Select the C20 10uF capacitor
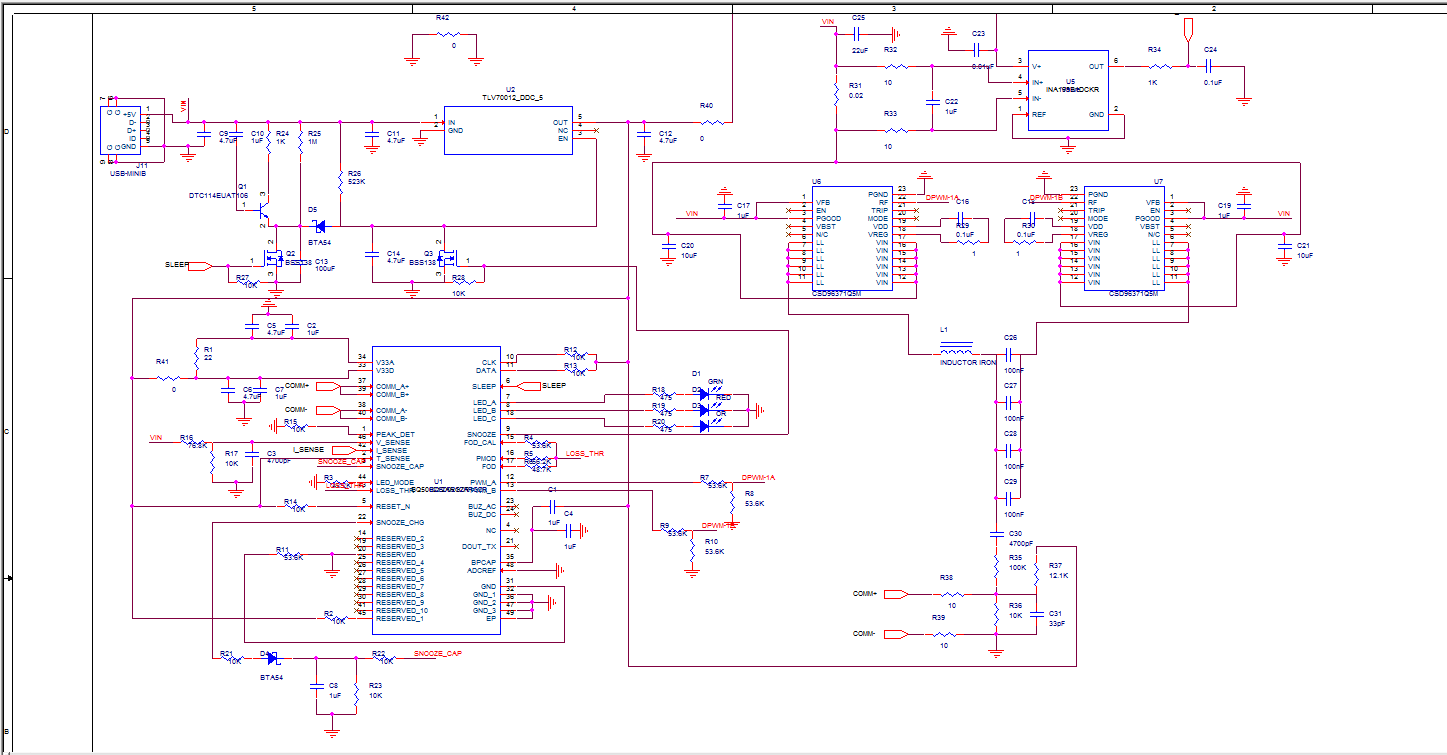This screenshot has height=755, width=1447. [667, 245]
